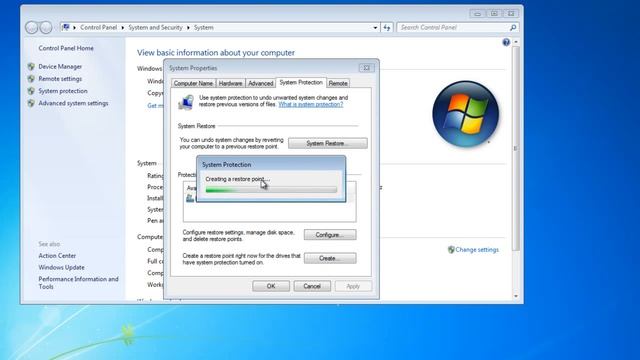Screen dimensions: 640x360
Task: Click the Back navigation arrow
Action: click(x=31, y=27)
